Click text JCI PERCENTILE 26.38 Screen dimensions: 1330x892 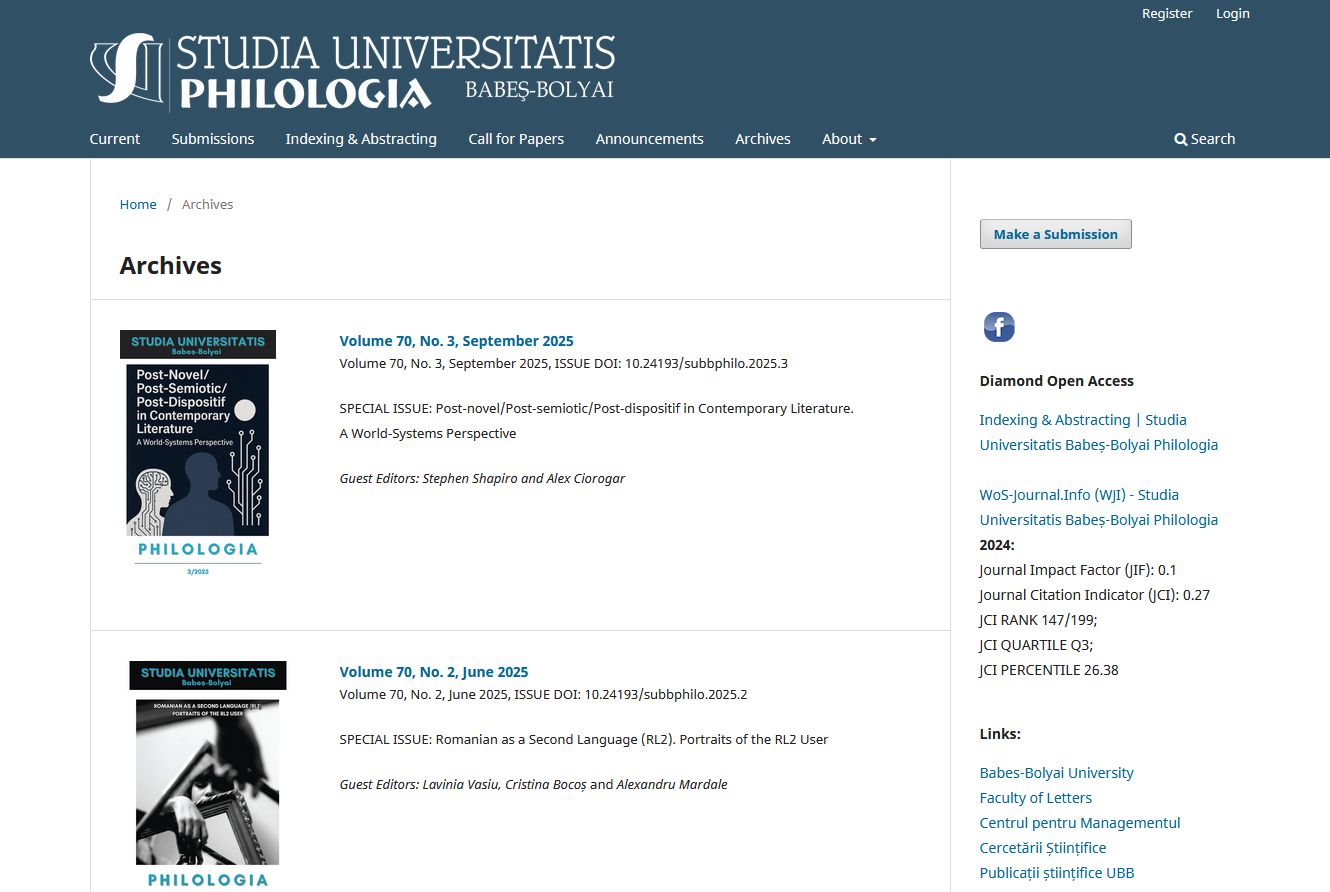coord(1049,670)
